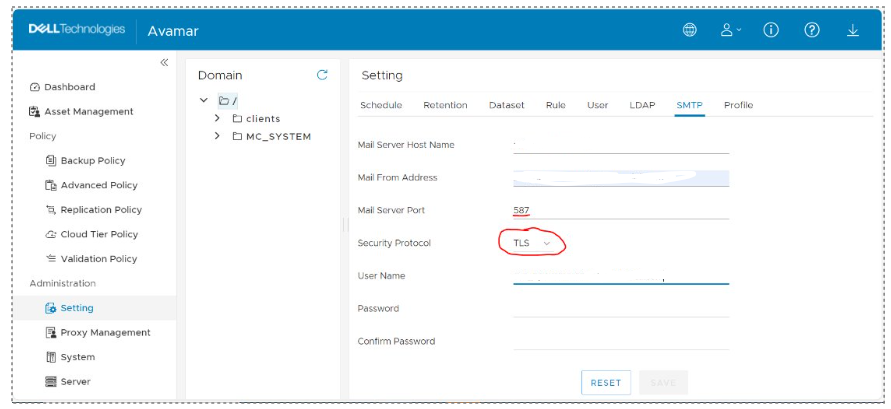Click the MC_SYSTEM label in tree
891x409 pixels.
click(278, 136)
